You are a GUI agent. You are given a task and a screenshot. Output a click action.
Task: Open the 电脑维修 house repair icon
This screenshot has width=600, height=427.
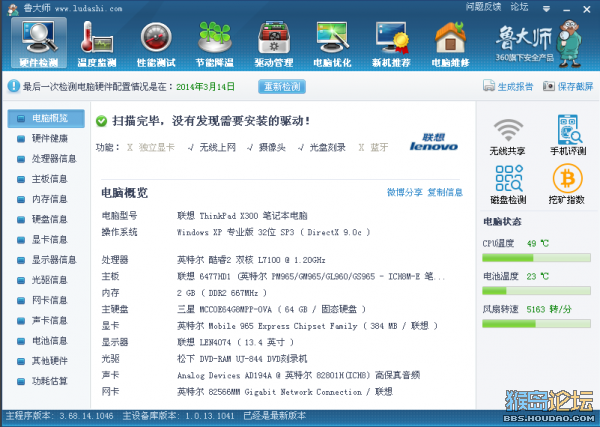pos(450,43)
